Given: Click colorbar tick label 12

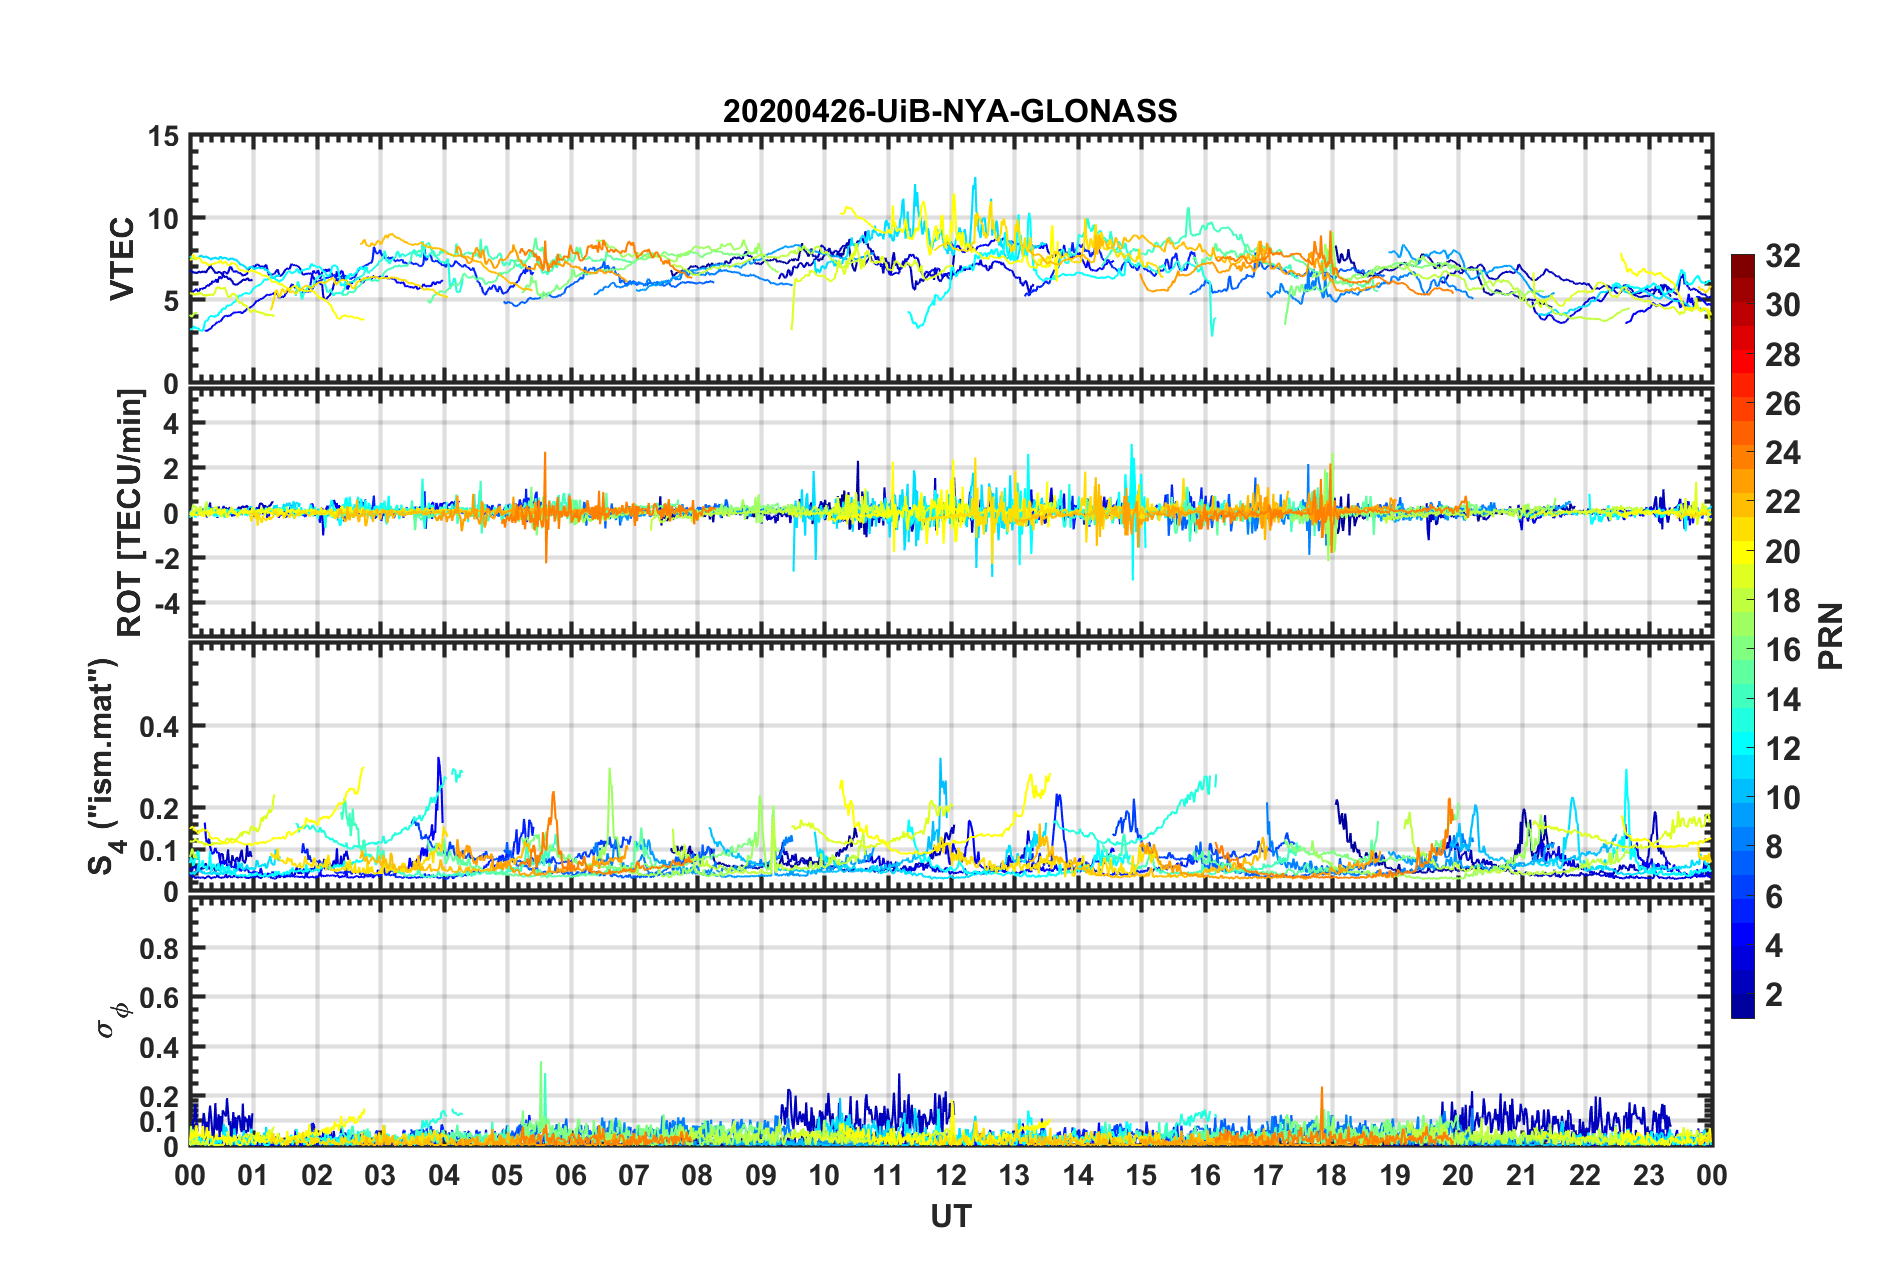Looking at the screenshot, I should (x=1783, y=749).
